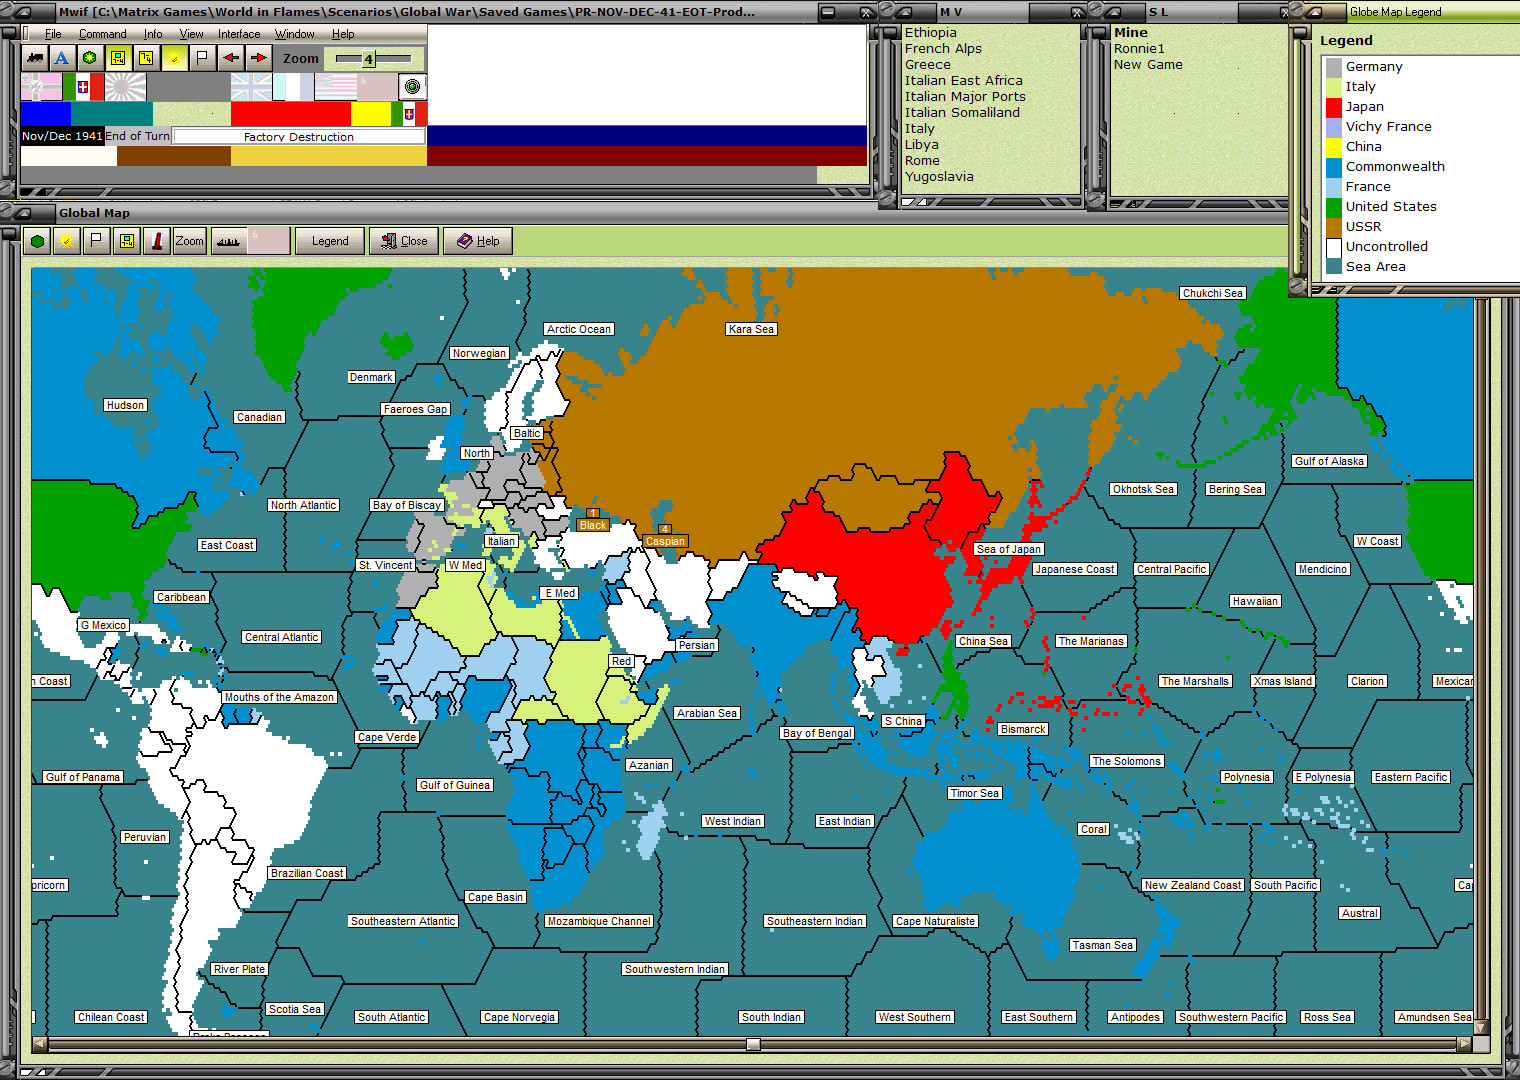This screenshot has width=1520, height=1080.
Task: Select Italian Major Ports in the M V list
Action: pos(965,97)
